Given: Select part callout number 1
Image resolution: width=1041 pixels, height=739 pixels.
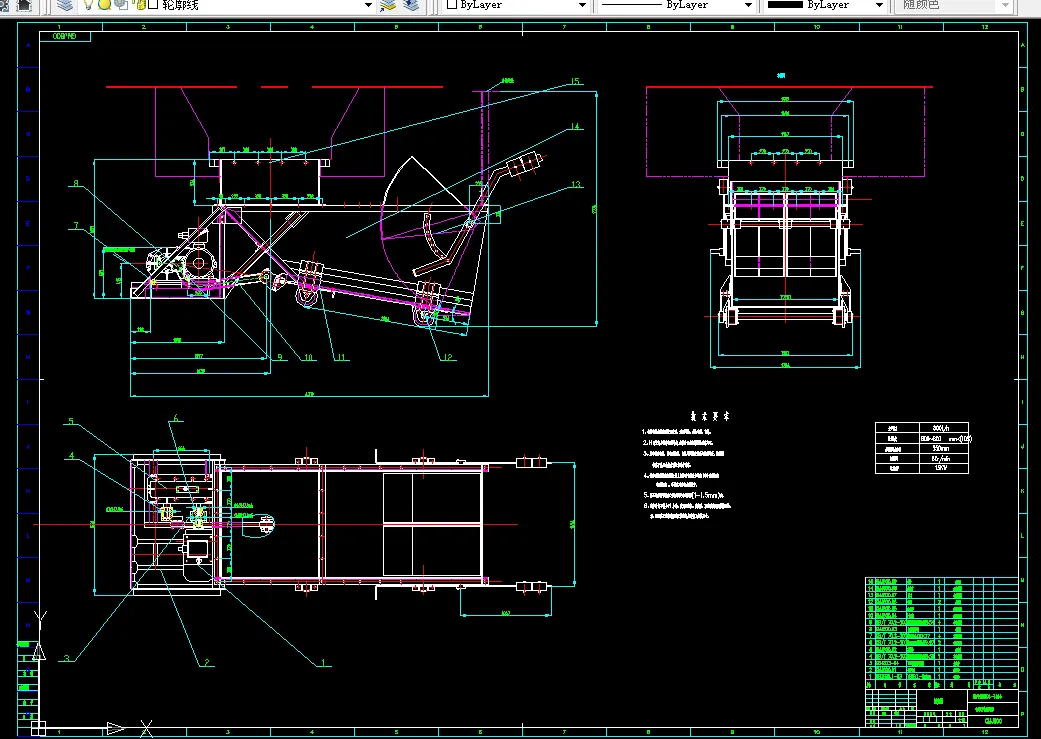Looking at the screenshot, I should [323, 662].
